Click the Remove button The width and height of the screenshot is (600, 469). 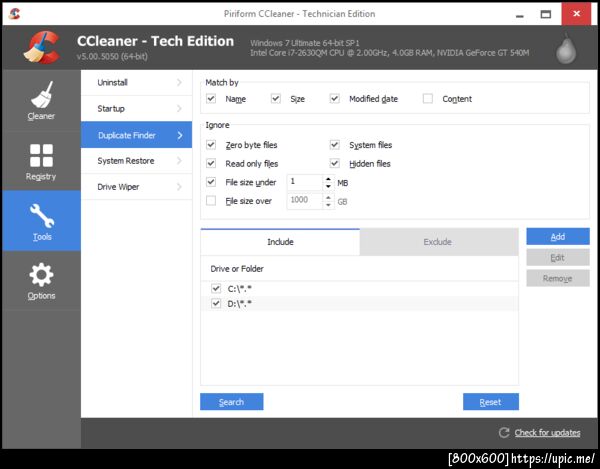tap(558, 278)
